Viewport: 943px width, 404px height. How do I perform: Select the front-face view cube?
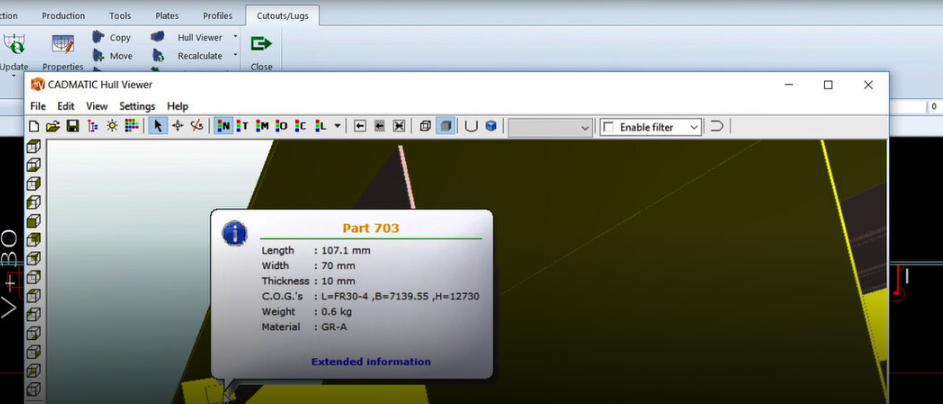click(34, 221)
